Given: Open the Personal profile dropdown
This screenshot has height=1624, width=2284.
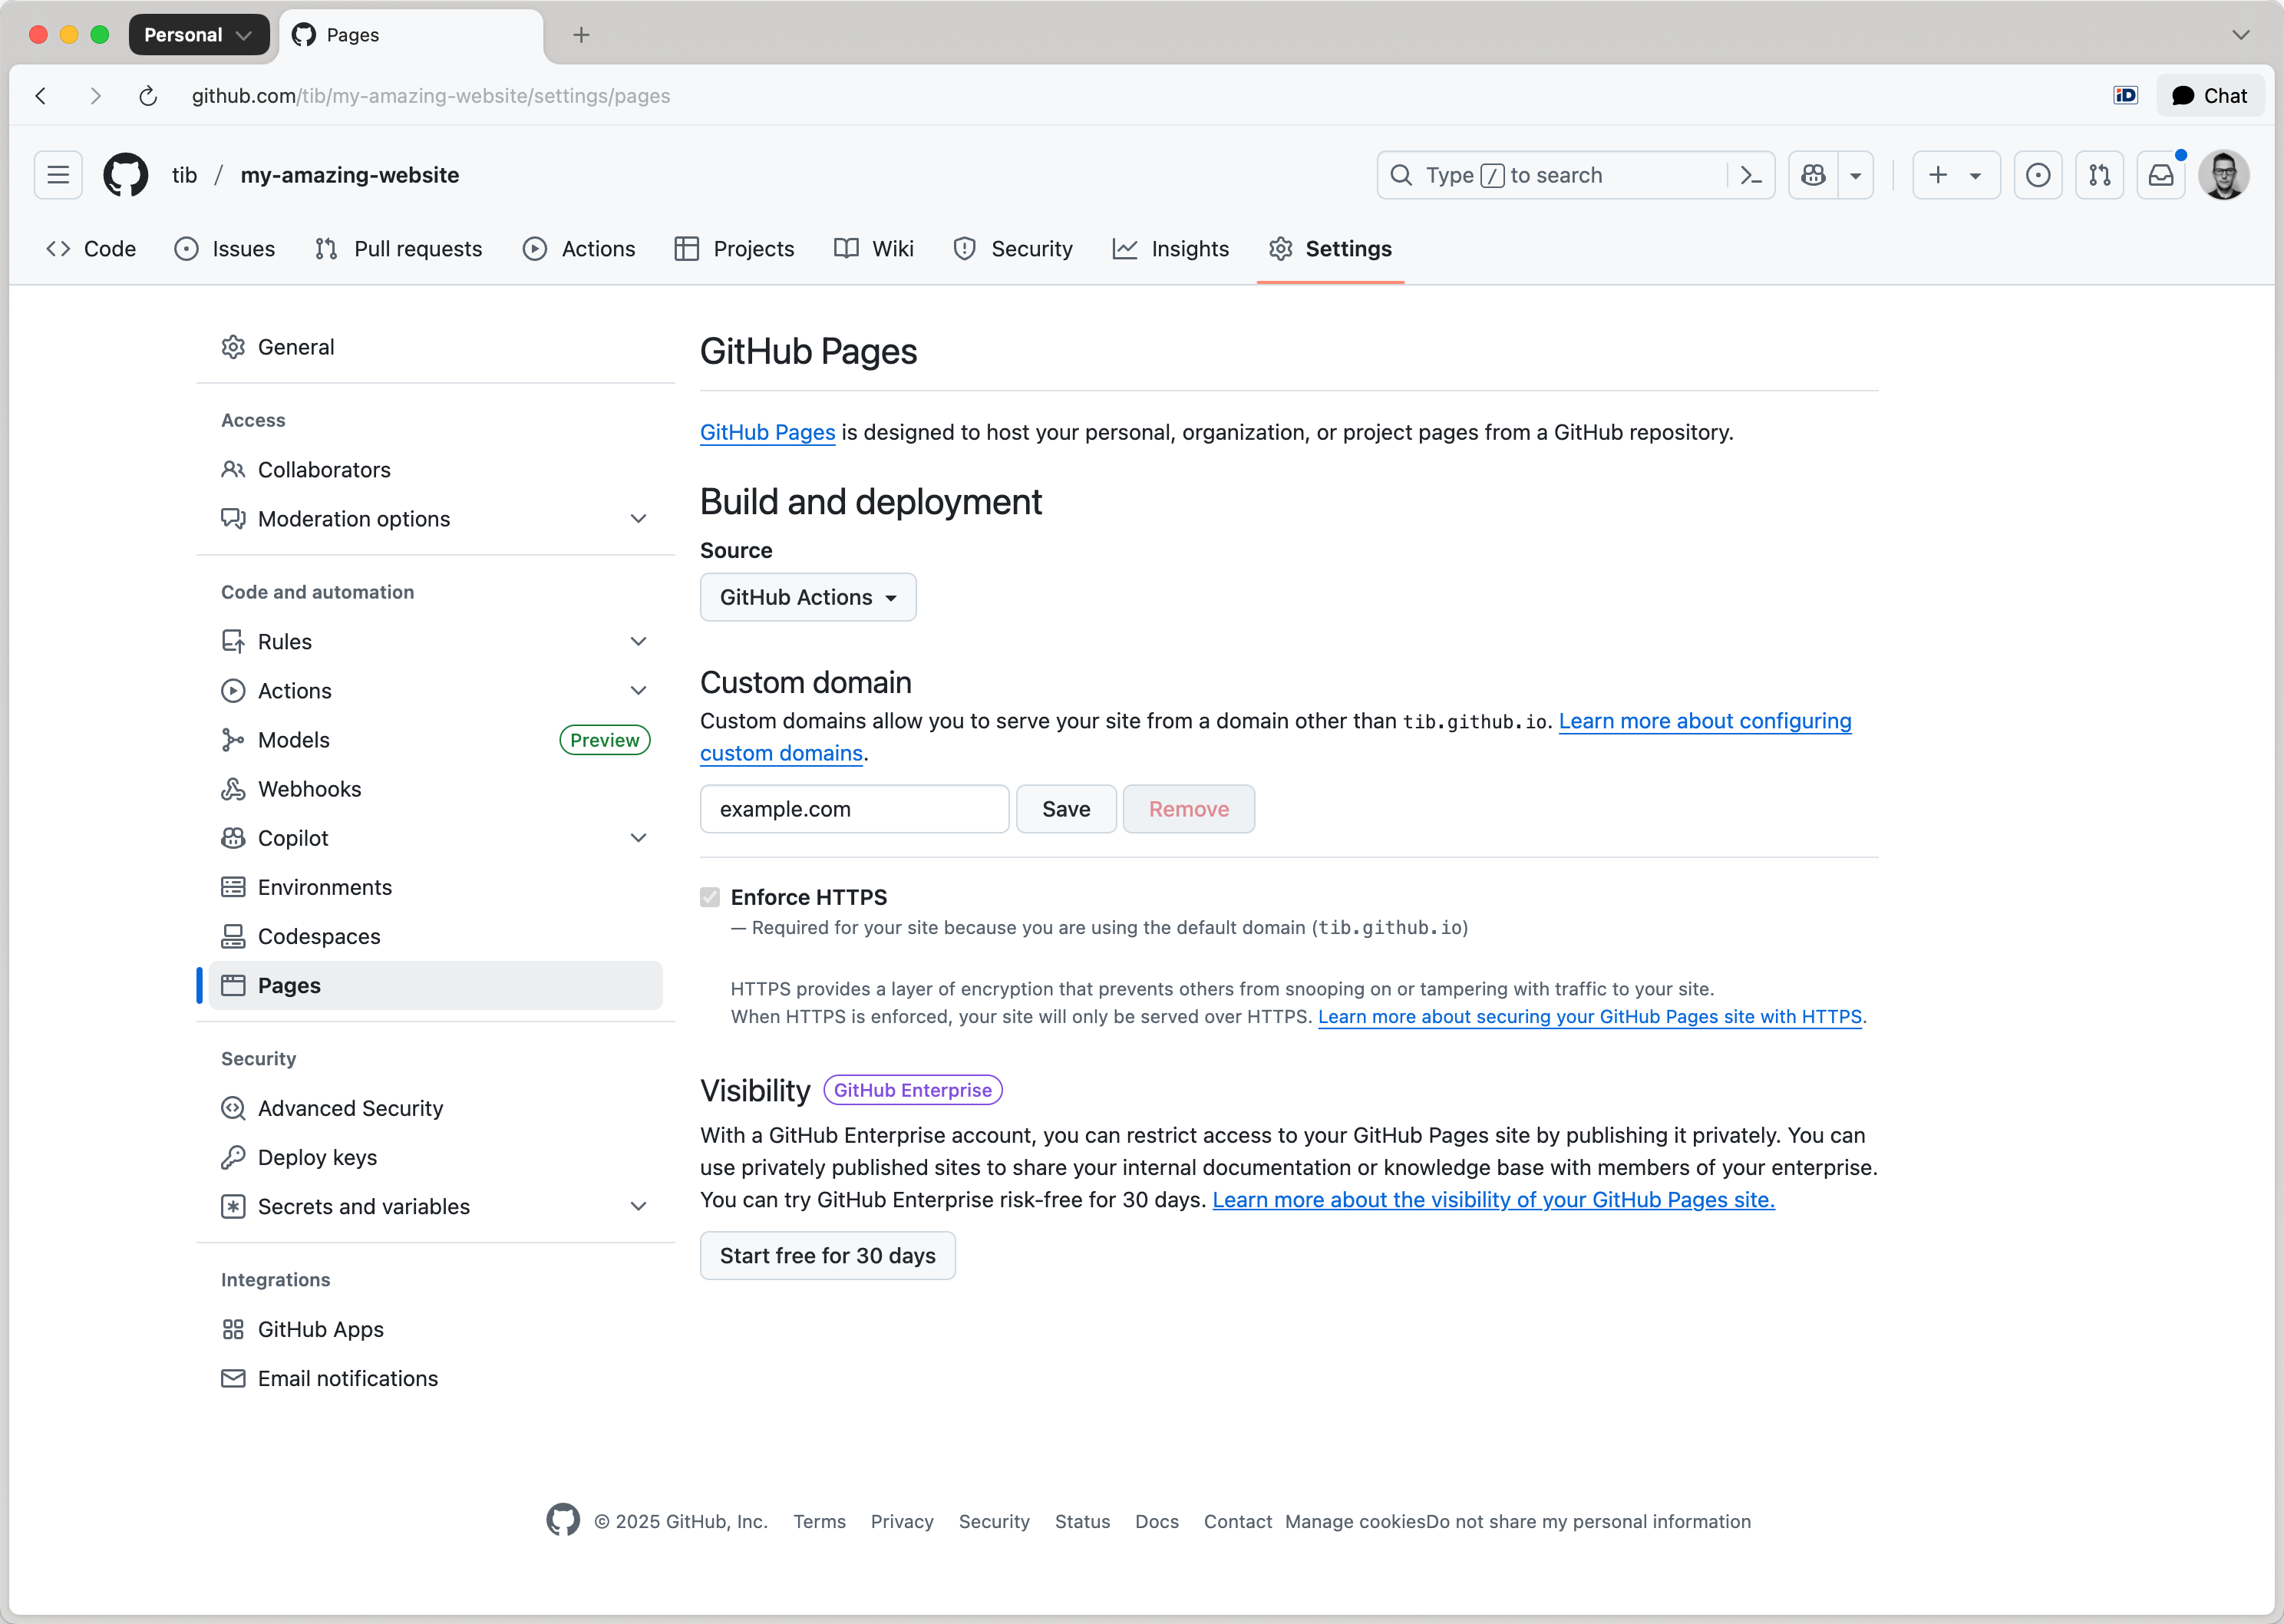Looking at the screenshot, I should coord(198,34).
